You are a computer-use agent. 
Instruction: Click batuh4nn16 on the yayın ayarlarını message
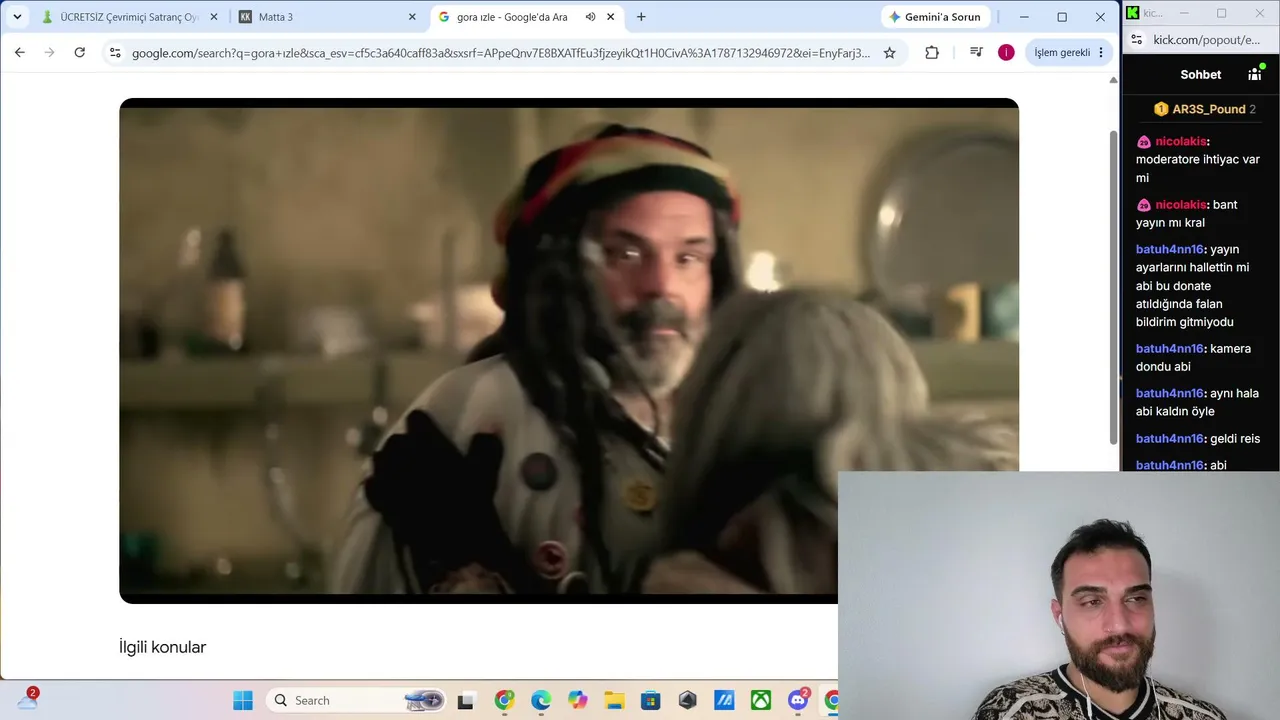coord(1170,249)
